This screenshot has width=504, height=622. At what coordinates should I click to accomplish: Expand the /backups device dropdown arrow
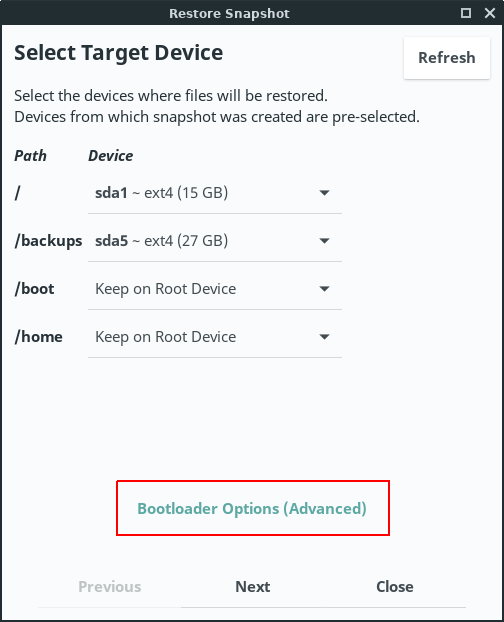324,241
